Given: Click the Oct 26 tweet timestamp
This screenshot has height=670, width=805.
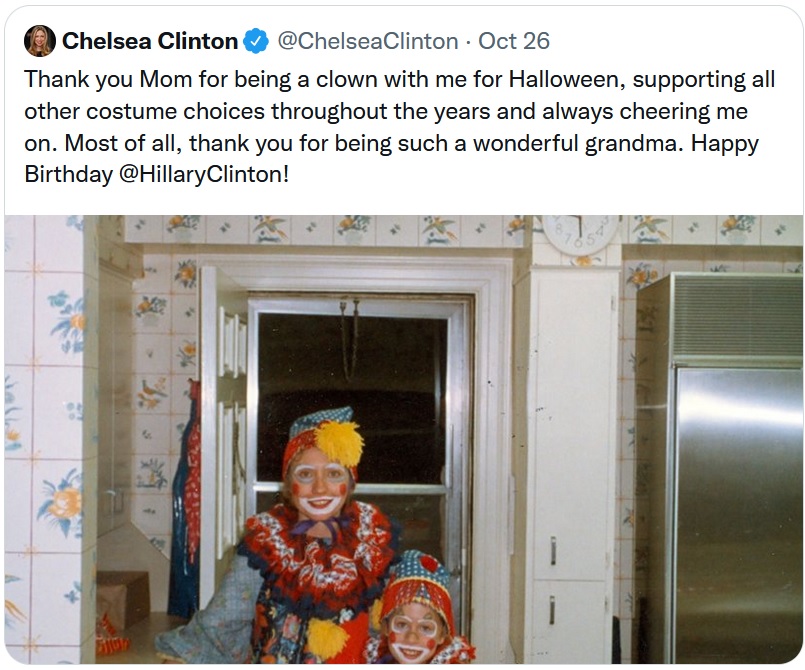Looking at the screenshot, I should (x=514, y=42).
